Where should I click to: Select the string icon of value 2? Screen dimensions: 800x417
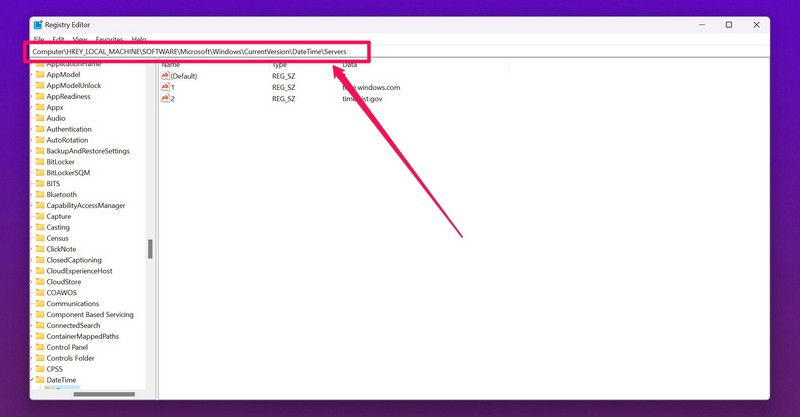(x=165, y=98)
